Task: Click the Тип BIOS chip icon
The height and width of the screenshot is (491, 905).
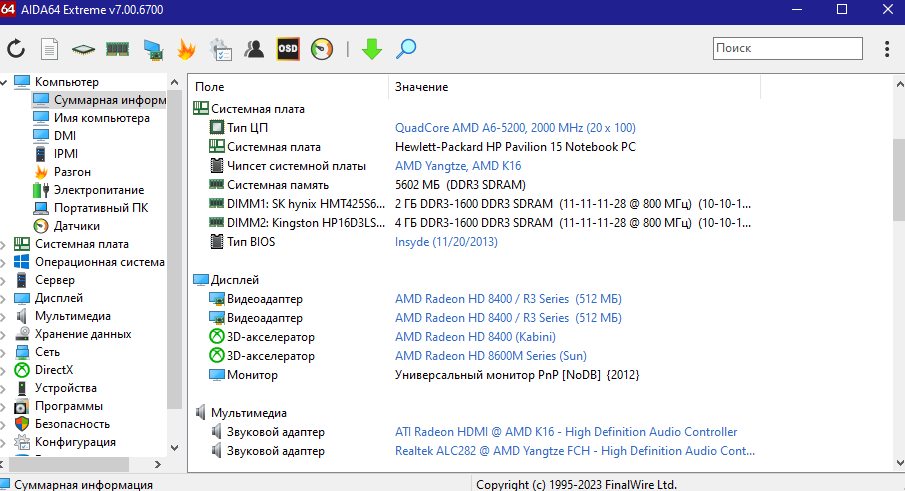Action: click(x=216, y=242)
